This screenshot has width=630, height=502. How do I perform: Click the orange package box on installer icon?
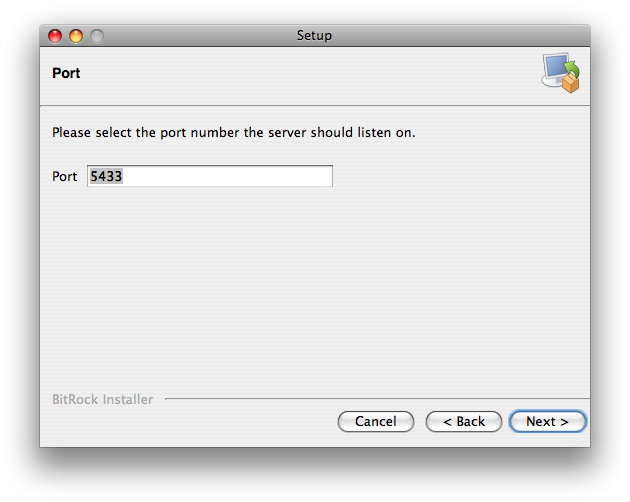[571, 84]
